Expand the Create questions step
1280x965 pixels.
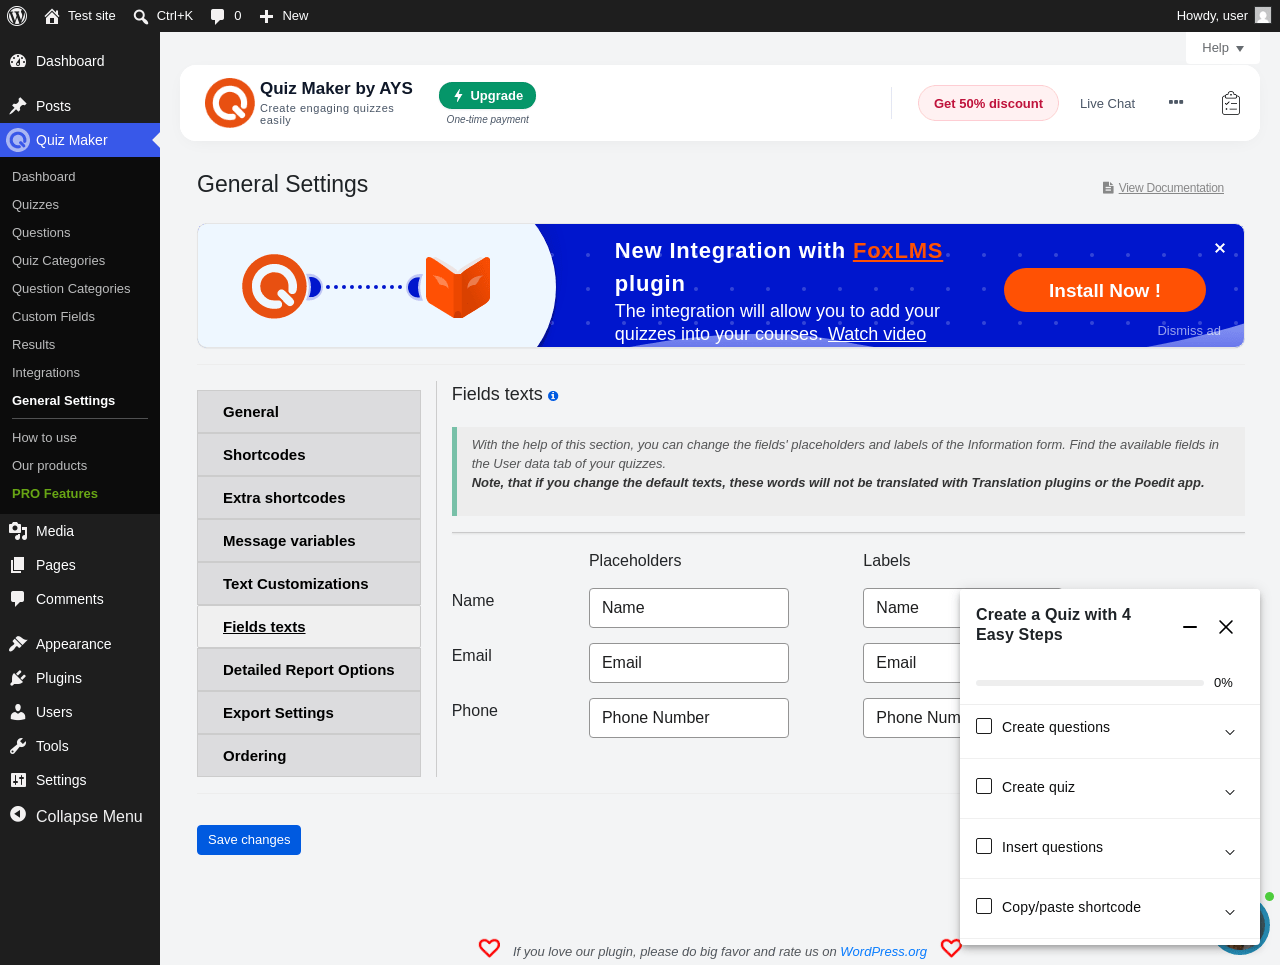[1230, 732]
